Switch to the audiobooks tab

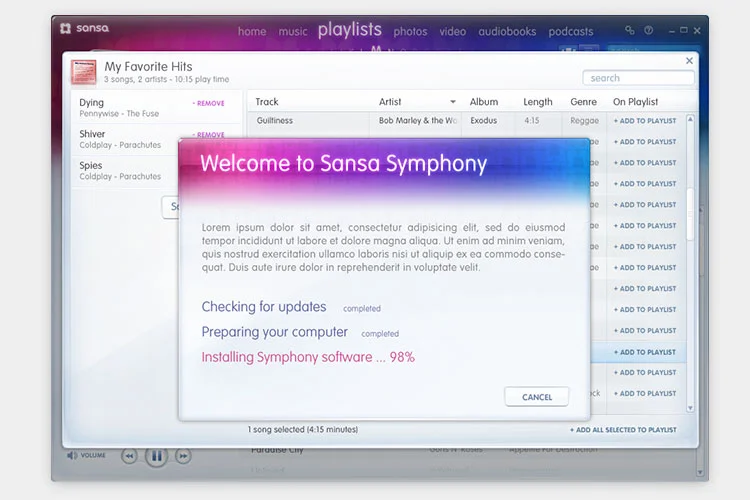(x=507, y=32)
